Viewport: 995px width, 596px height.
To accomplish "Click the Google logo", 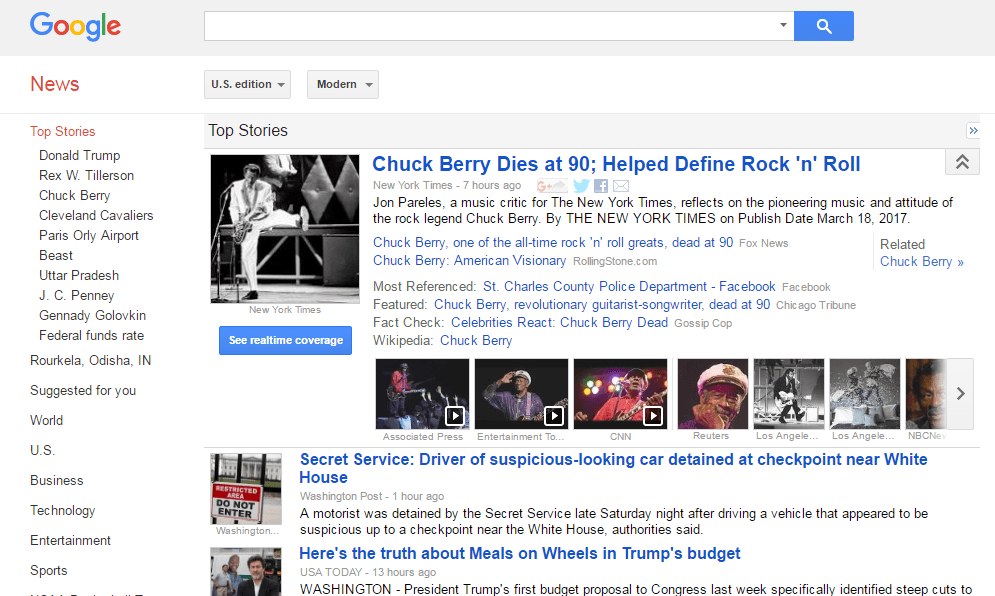I will pyautogui.click(x=75, y=27).
